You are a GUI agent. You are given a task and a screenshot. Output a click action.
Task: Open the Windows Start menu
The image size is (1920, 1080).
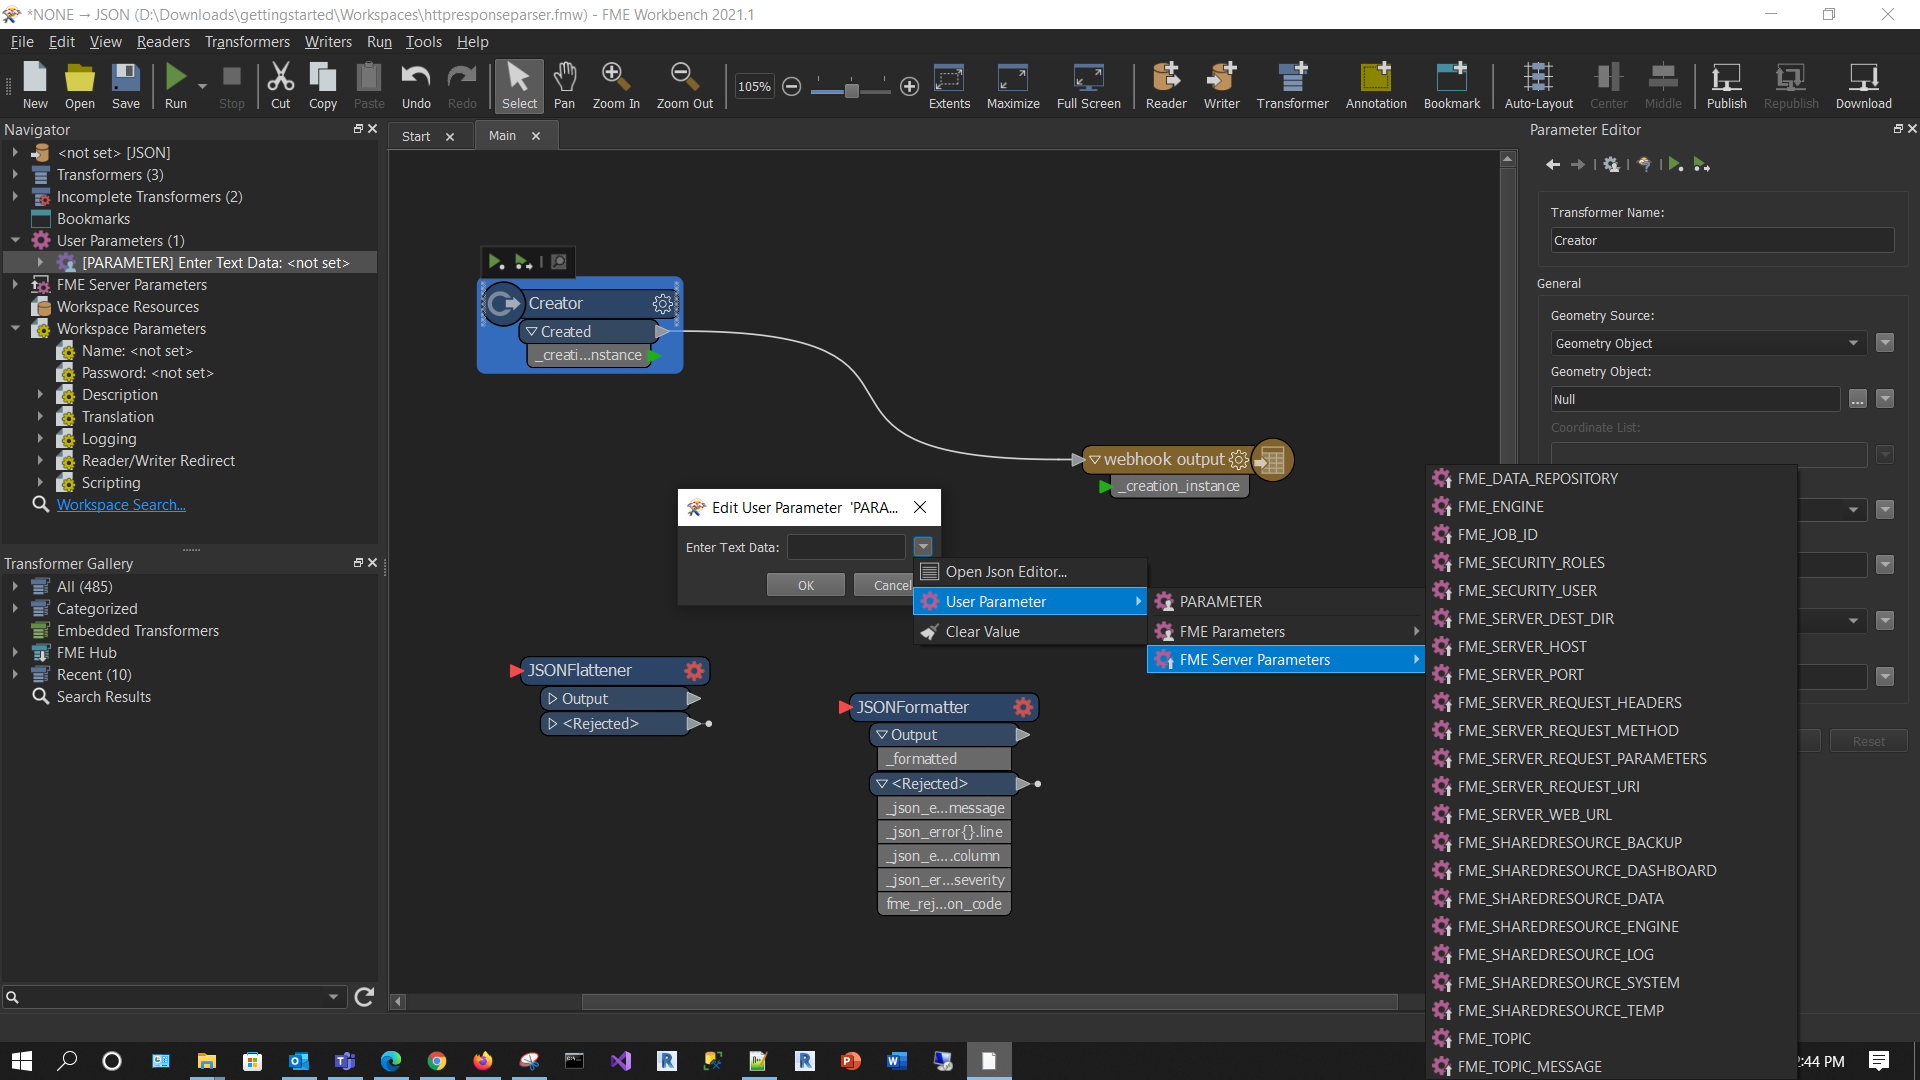point(22,1061)
